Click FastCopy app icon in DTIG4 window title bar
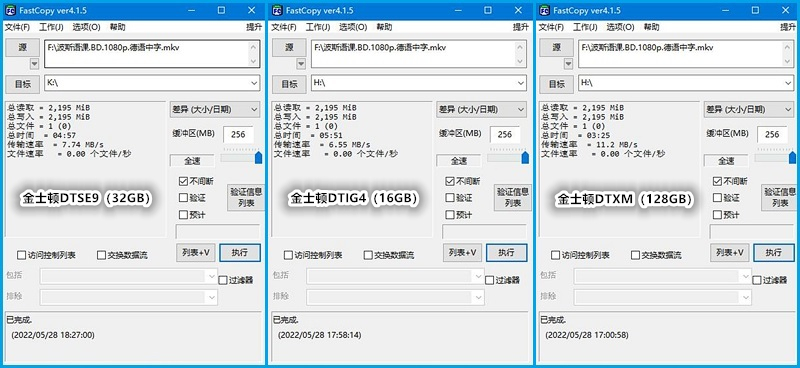 click(278, 10)
